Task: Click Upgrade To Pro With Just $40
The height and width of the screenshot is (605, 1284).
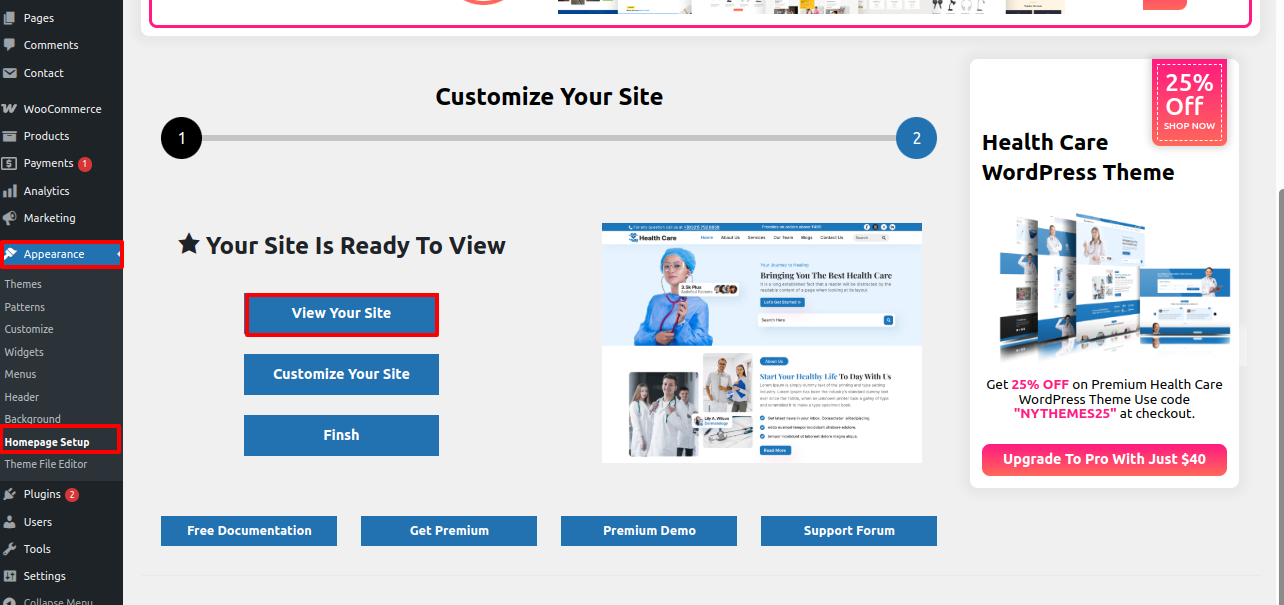Action: 1104,460
